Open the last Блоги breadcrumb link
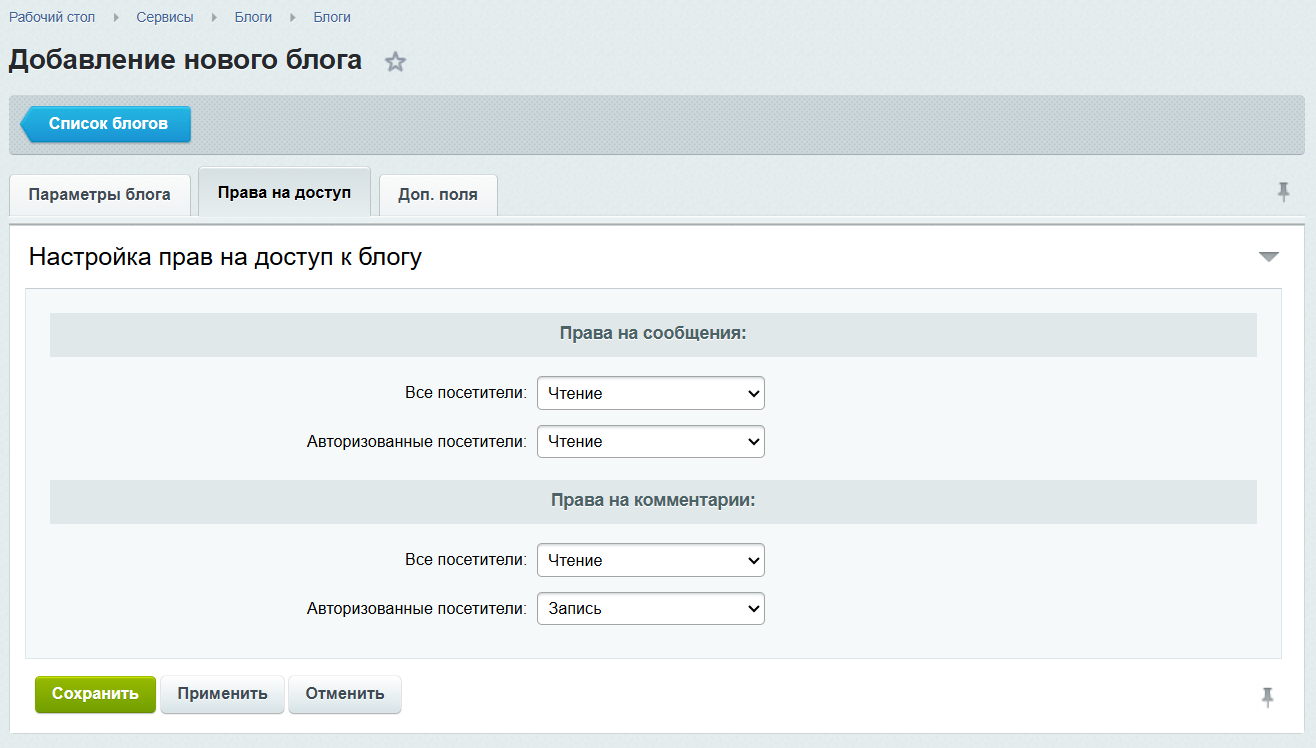1316x748 pixels. [x=332, y=17]
